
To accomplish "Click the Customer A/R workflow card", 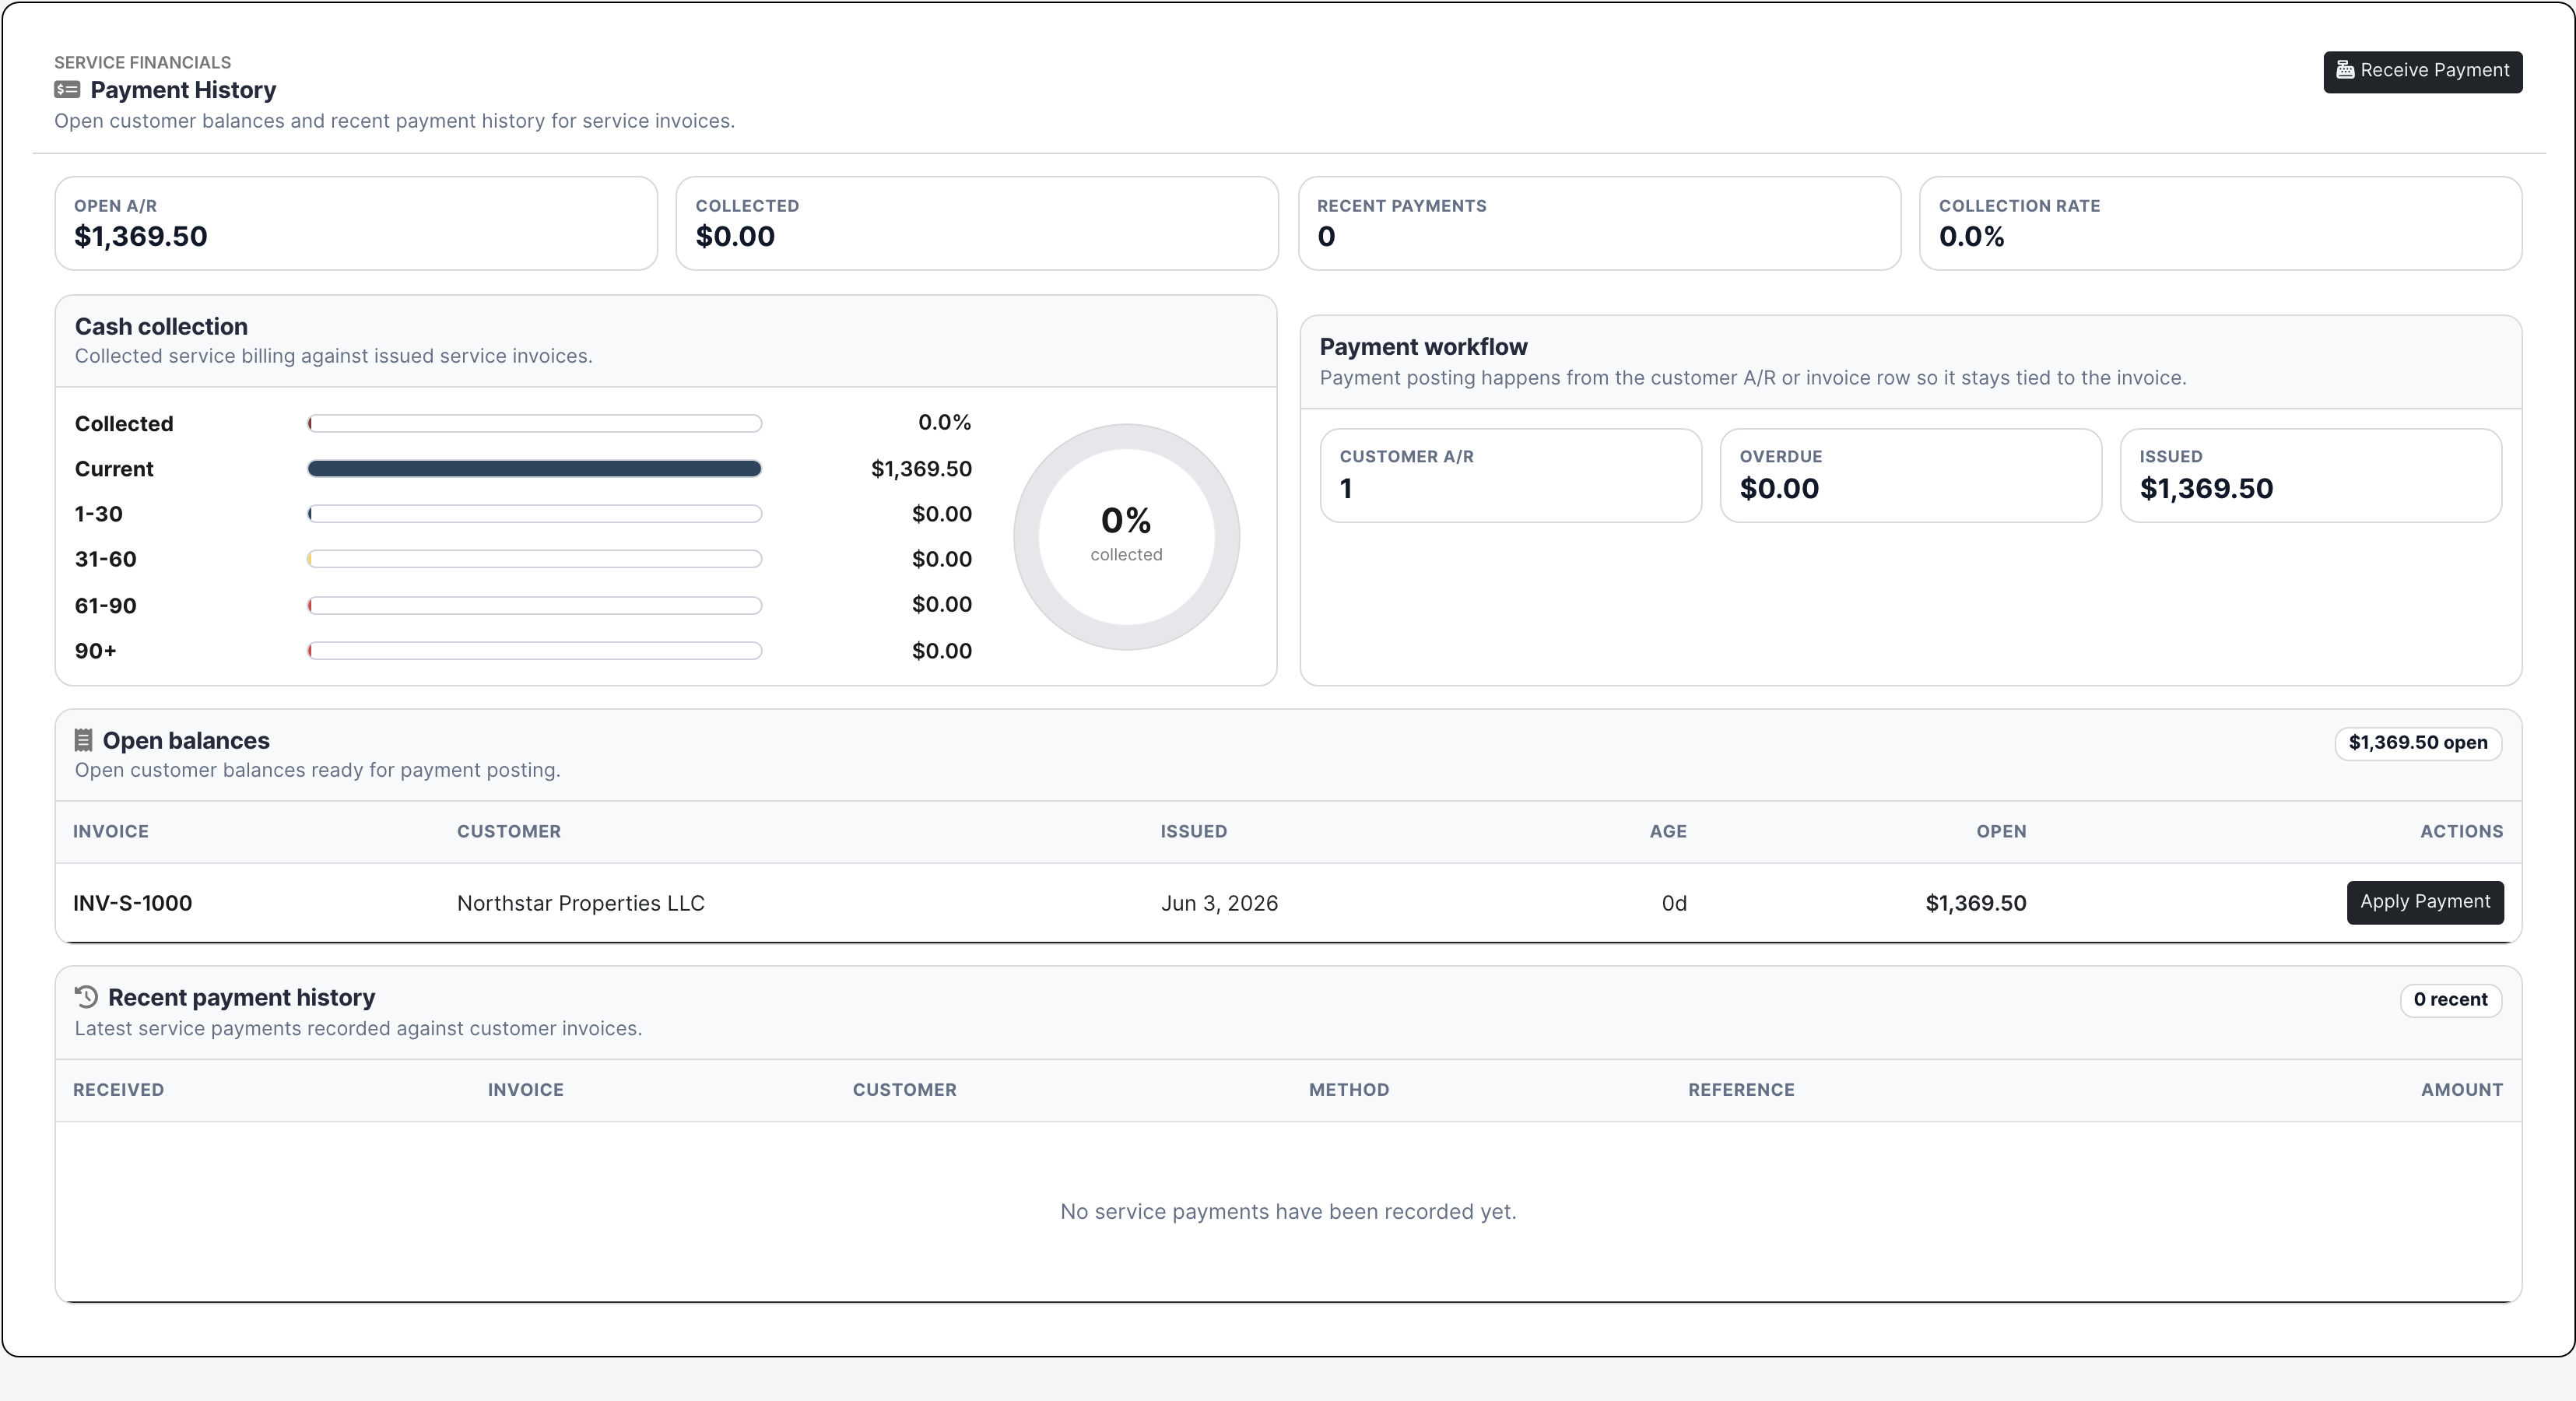I will click(1510, 476).
